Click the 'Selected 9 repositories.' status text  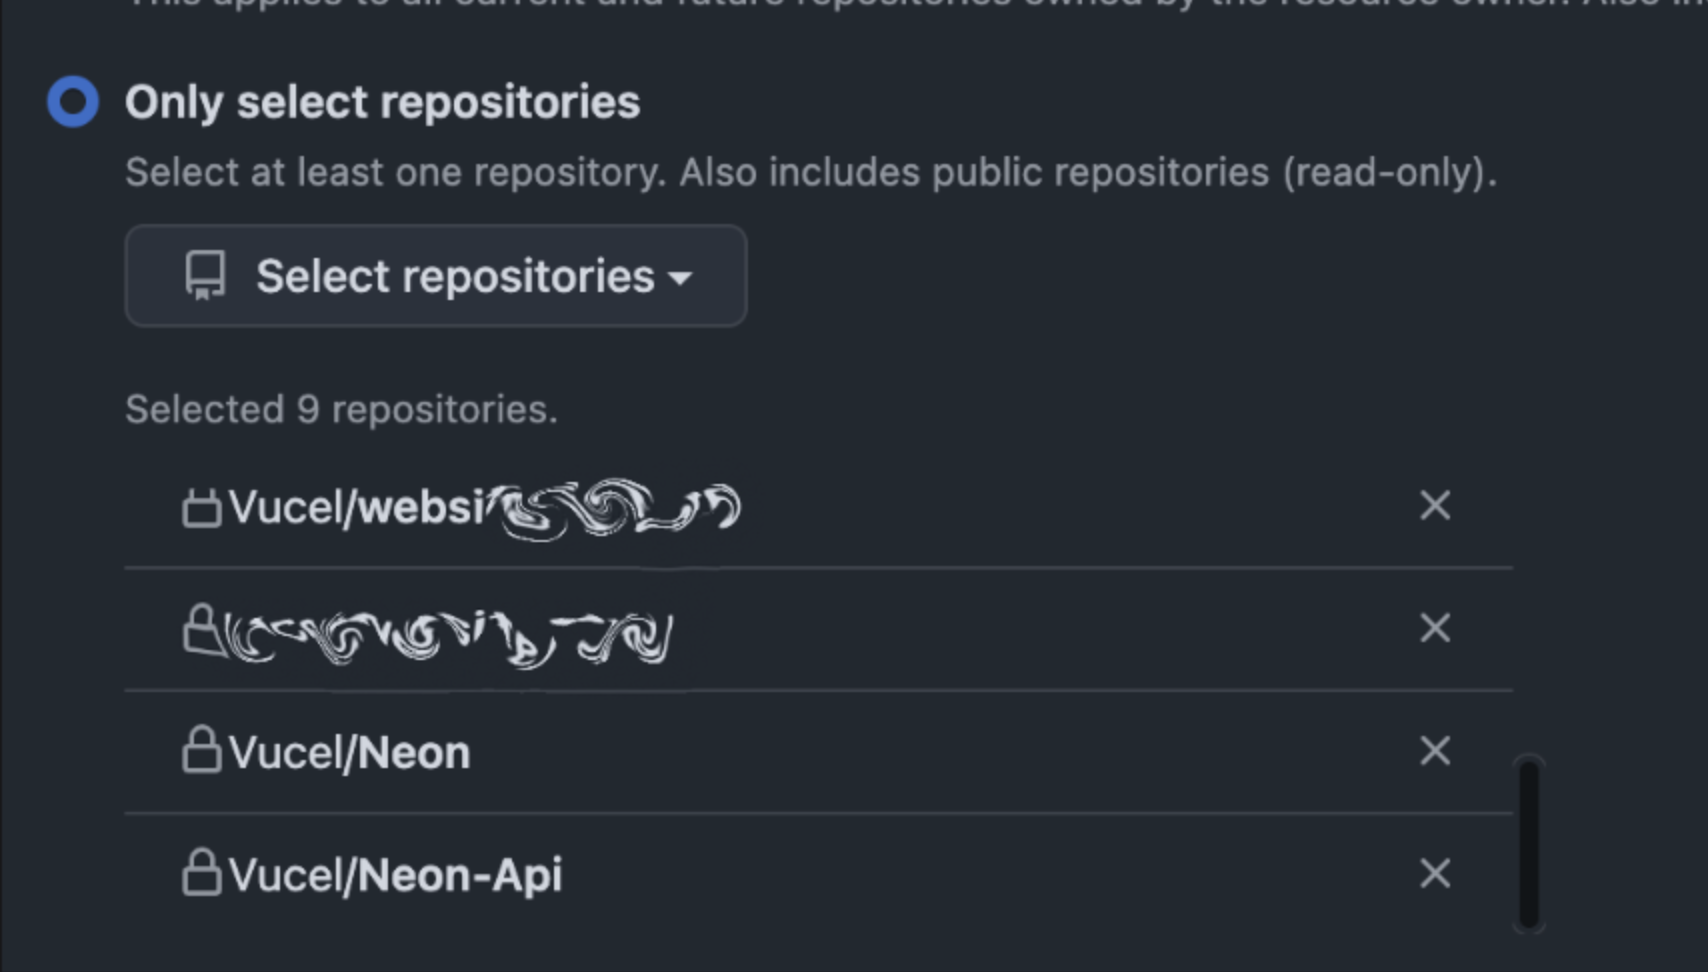341,410
